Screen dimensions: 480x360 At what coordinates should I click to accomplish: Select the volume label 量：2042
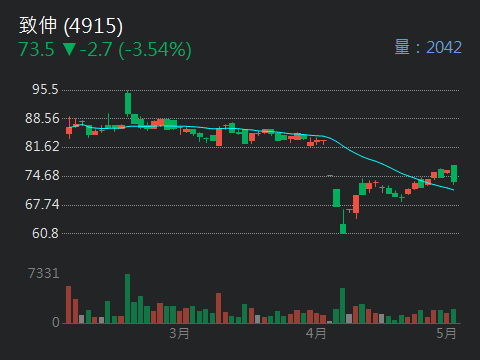(x=428, y=47)
